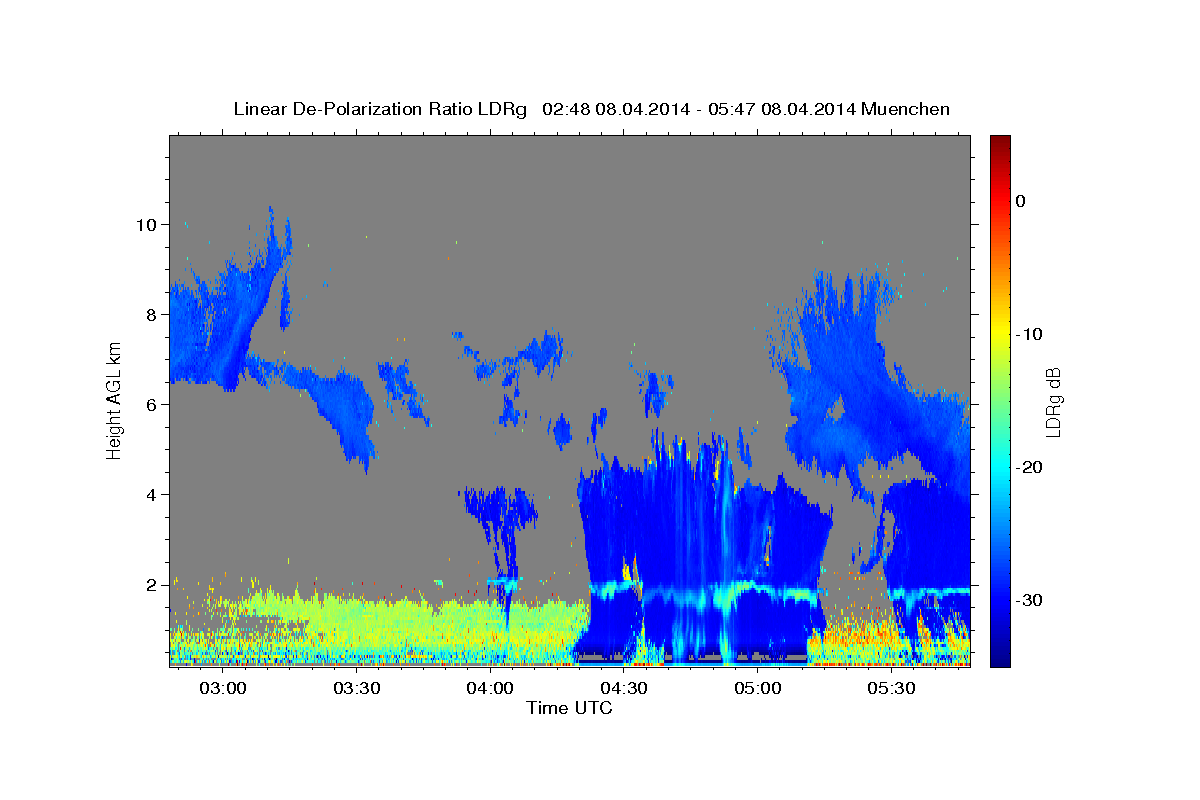Click the '10' height tick label
This screenshot has width=1200, height=800.
[146, 224]
